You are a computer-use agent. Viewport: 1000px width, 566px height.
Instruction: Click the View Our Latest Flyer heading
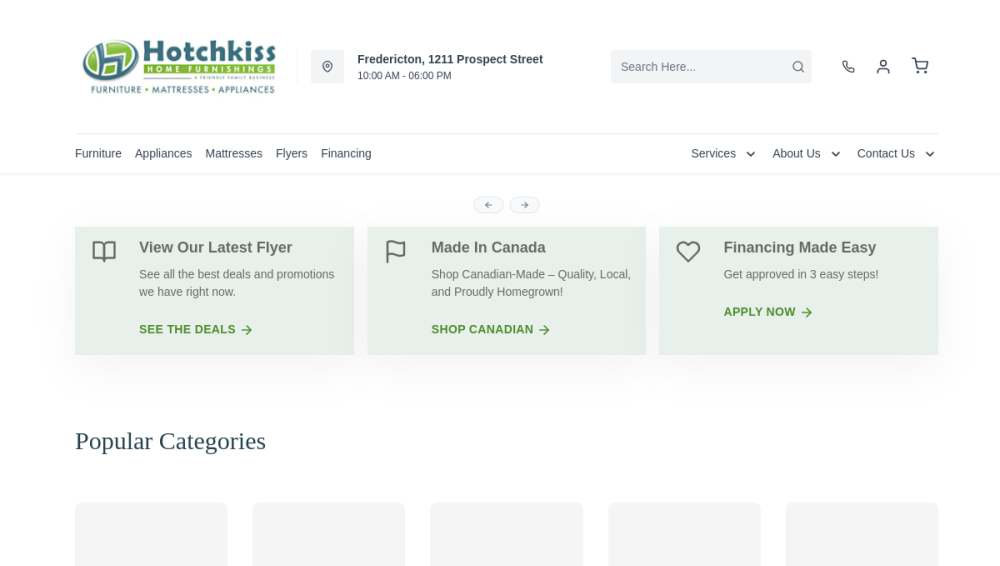216,248
